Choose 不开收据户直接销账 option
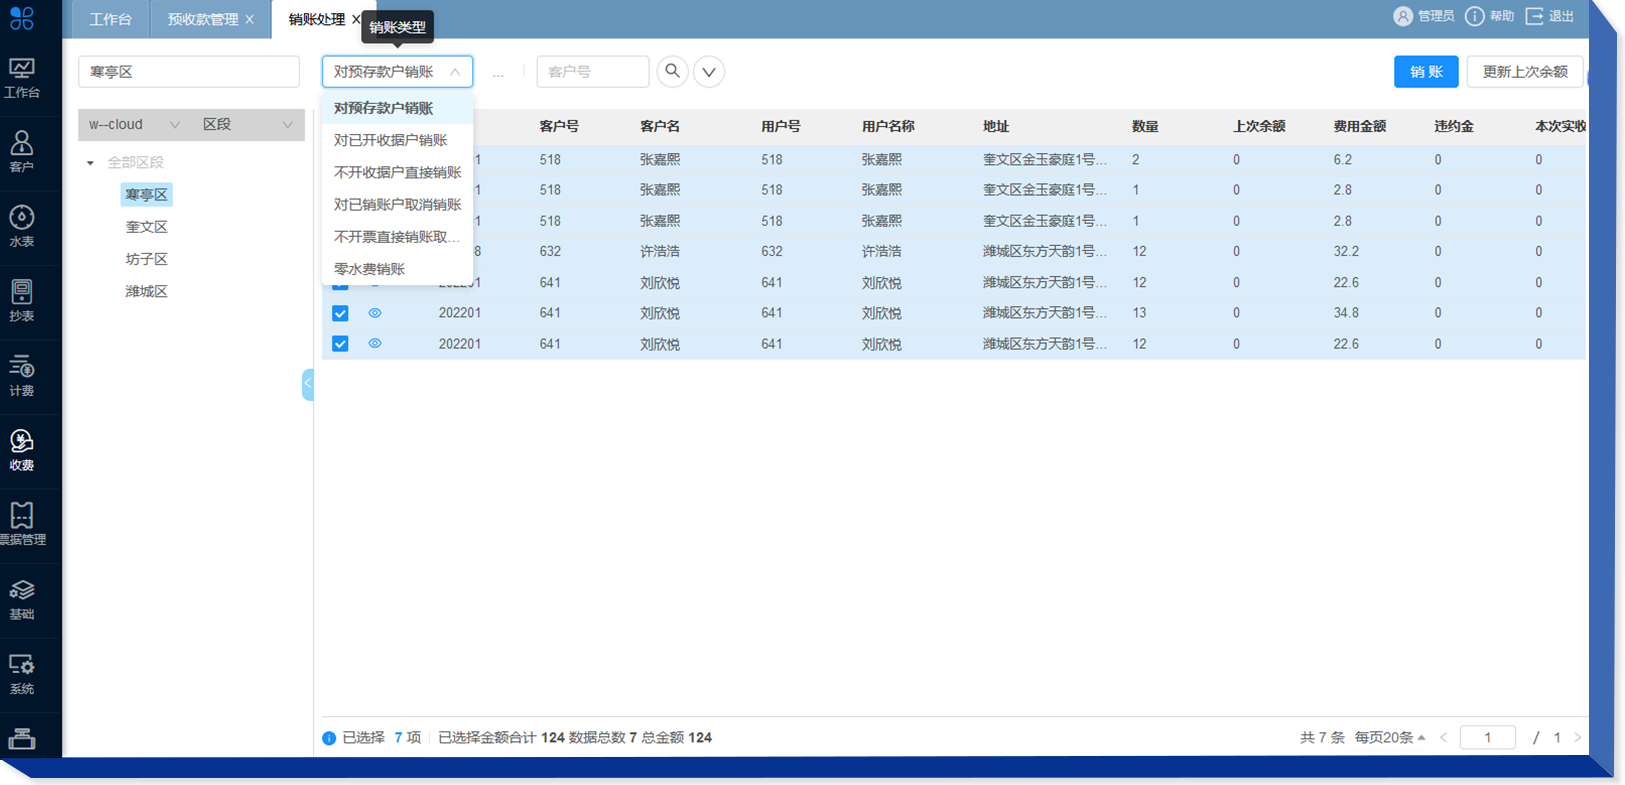Screen dimensions: 1625x785 pos(397,172)
